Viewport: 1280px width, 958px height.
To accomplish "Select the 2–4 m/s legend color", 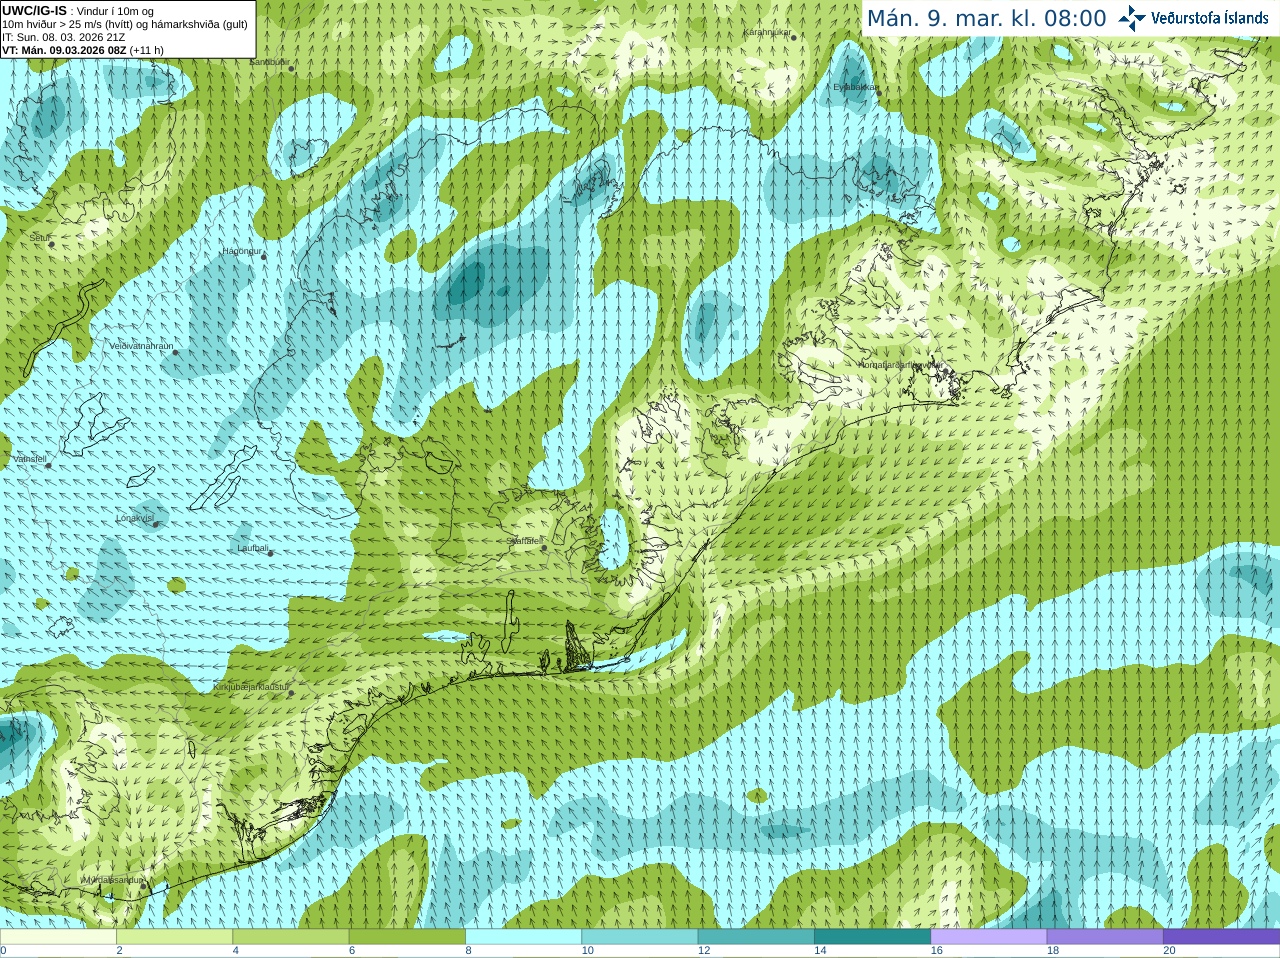I will [x=174, y=937].
